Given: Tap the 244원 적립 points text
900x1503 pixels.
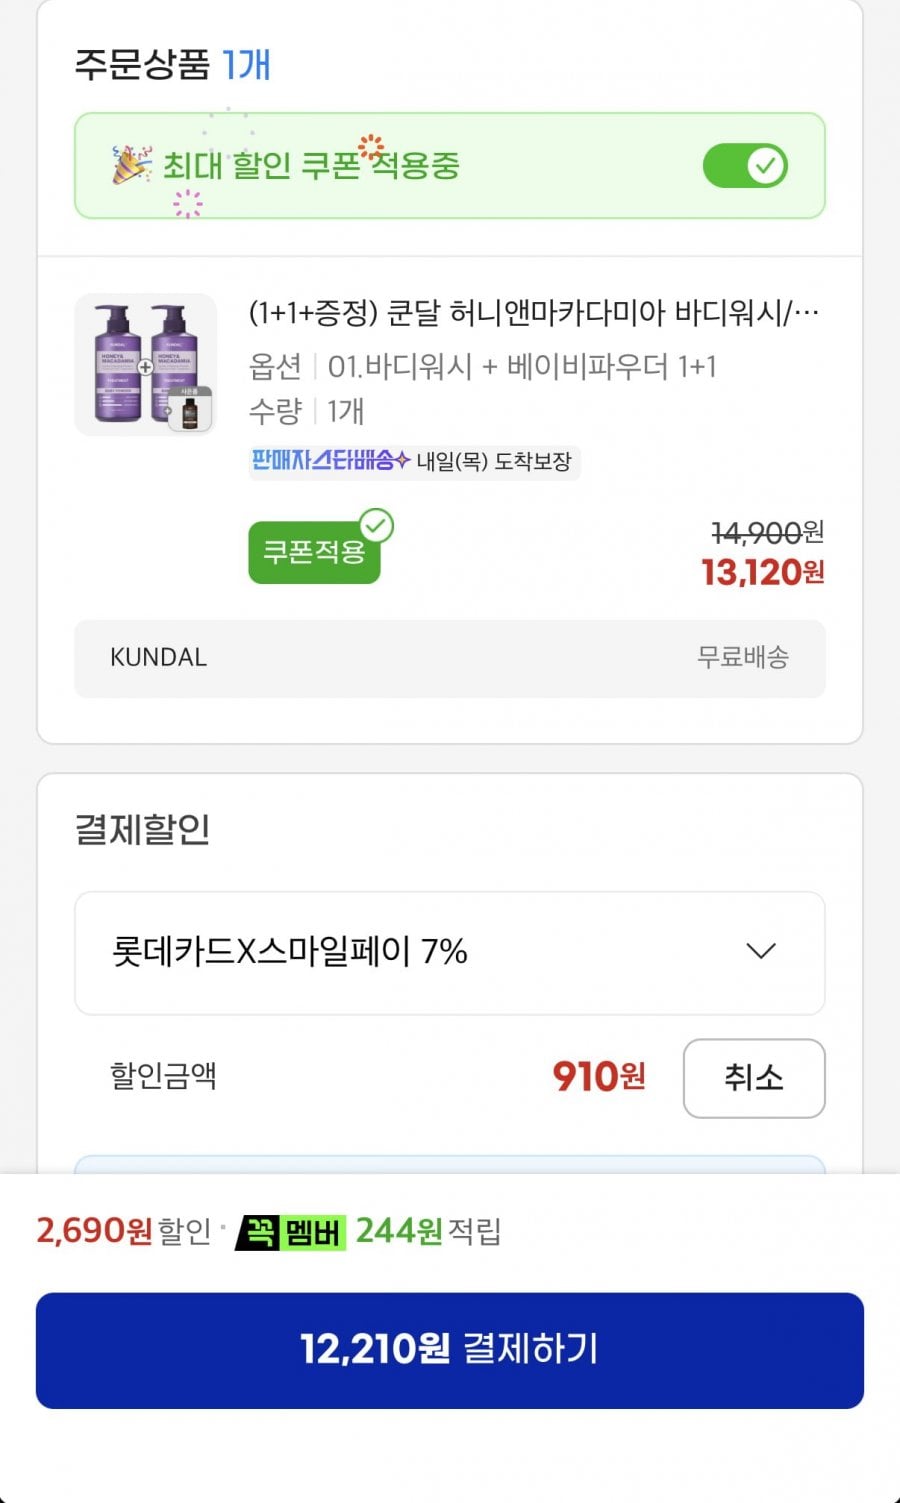Looking at the screenshot, I should [x=428, y=1231].
